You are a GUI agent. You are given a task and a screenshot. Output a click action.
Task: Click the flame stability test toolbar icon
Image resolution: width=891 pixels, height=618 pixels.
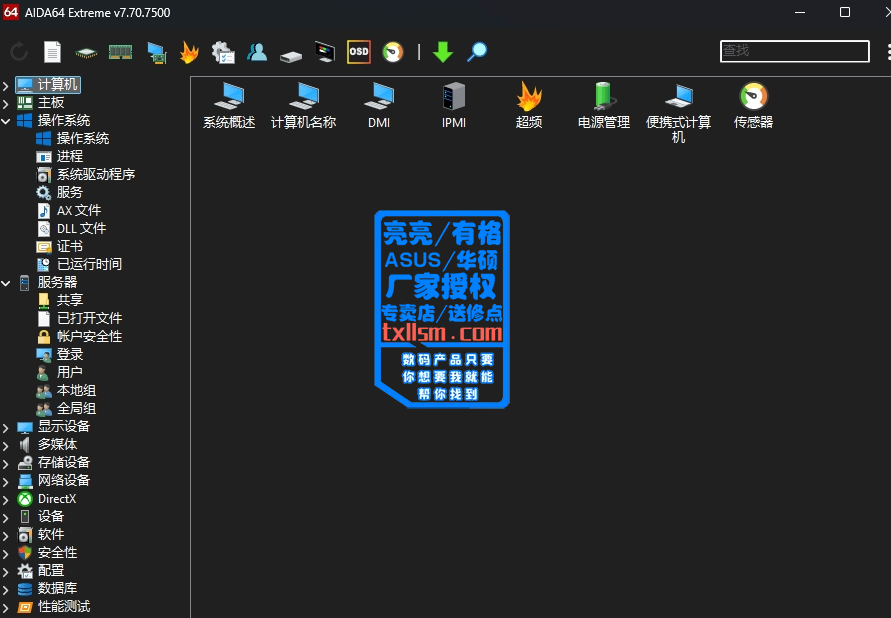[189, 52]
